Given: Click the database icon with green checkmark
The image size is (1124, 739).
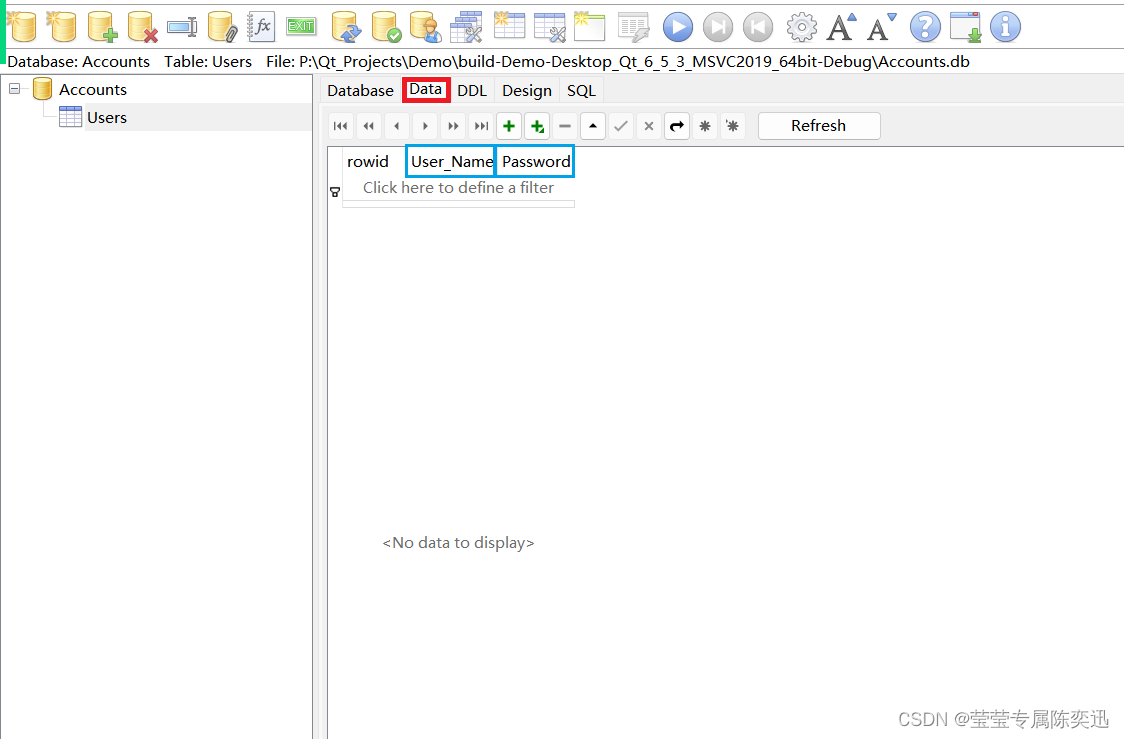Looking at the screenshot, I should click(x=386, y=27).
